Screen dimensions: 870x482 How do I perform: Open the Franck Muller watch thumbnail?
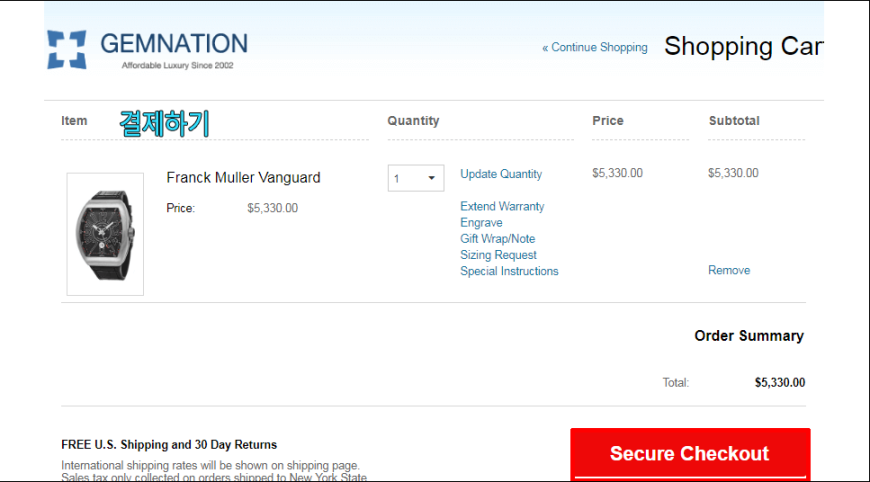105,234
